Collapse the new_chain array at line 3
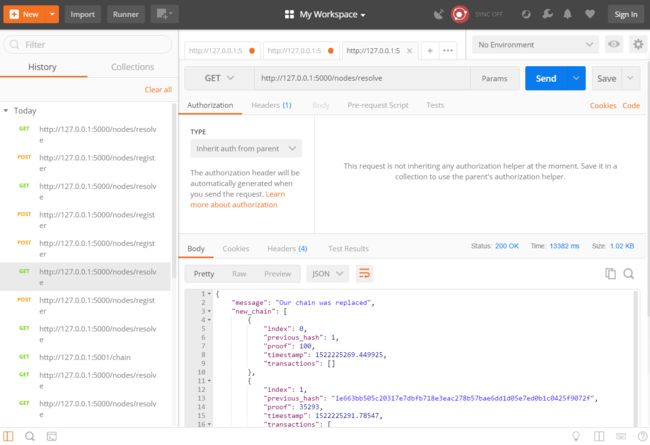650x445 pixels. coord(209,311)
